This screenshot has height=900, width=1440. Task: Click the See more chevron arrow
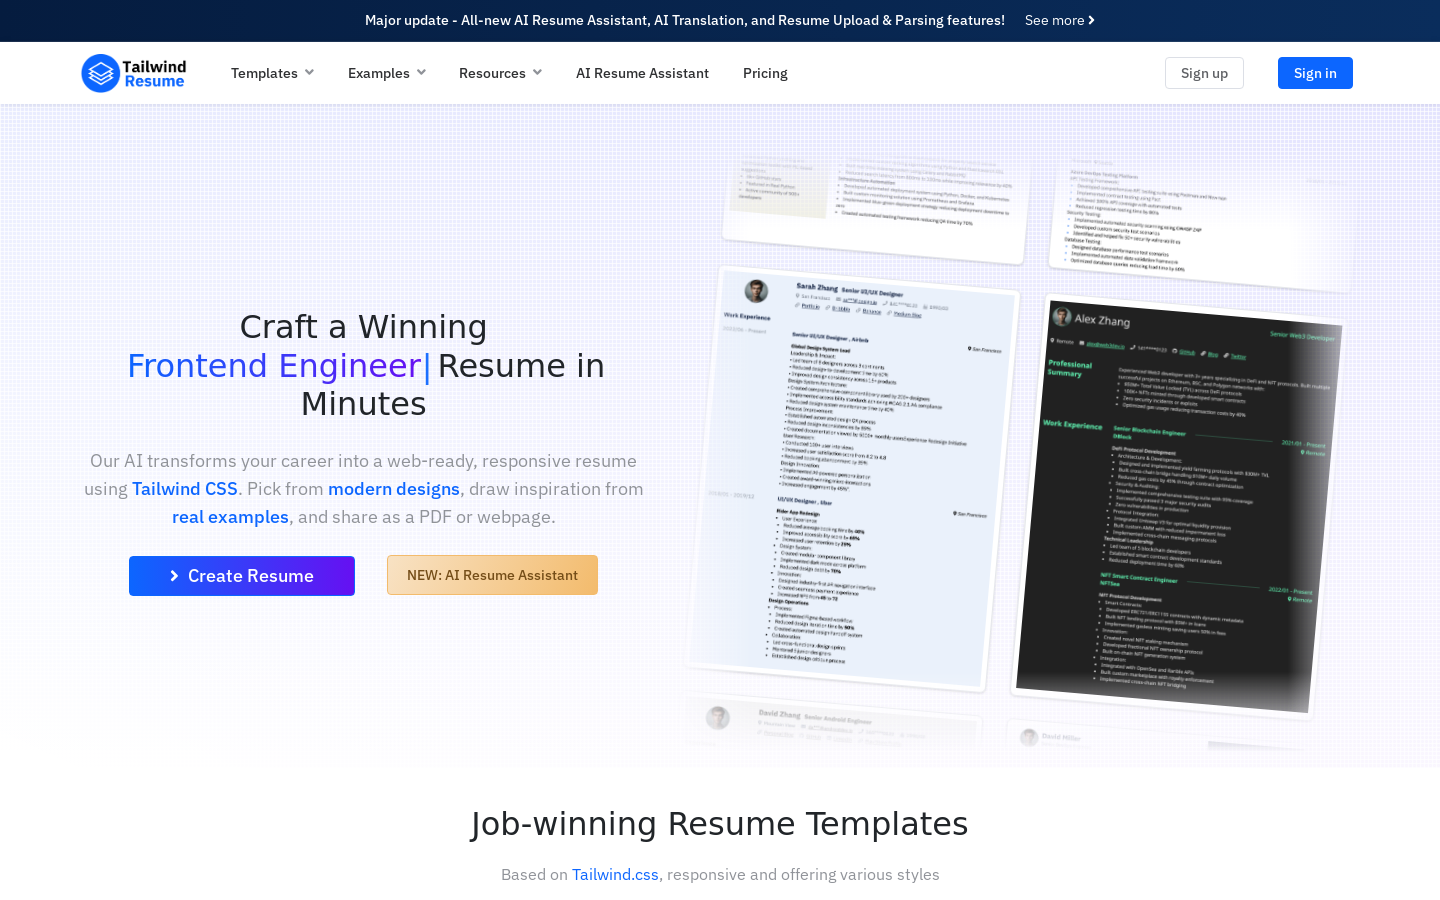point(1092,20)
